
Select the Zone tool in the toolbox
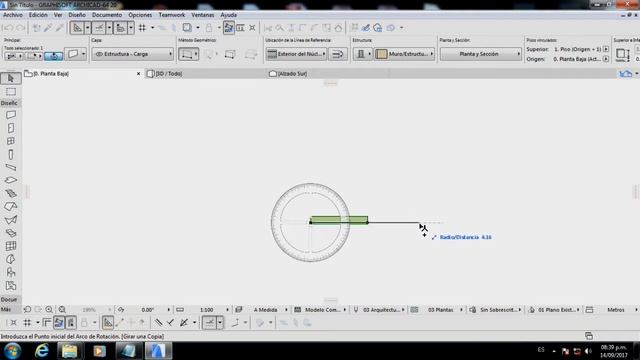tap(11, 285)
